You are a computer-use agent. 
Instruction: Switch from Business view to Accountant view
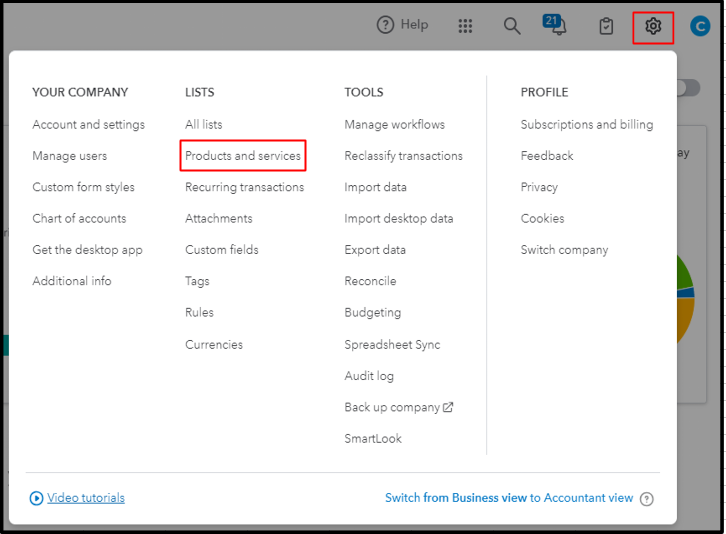(509, 498)
